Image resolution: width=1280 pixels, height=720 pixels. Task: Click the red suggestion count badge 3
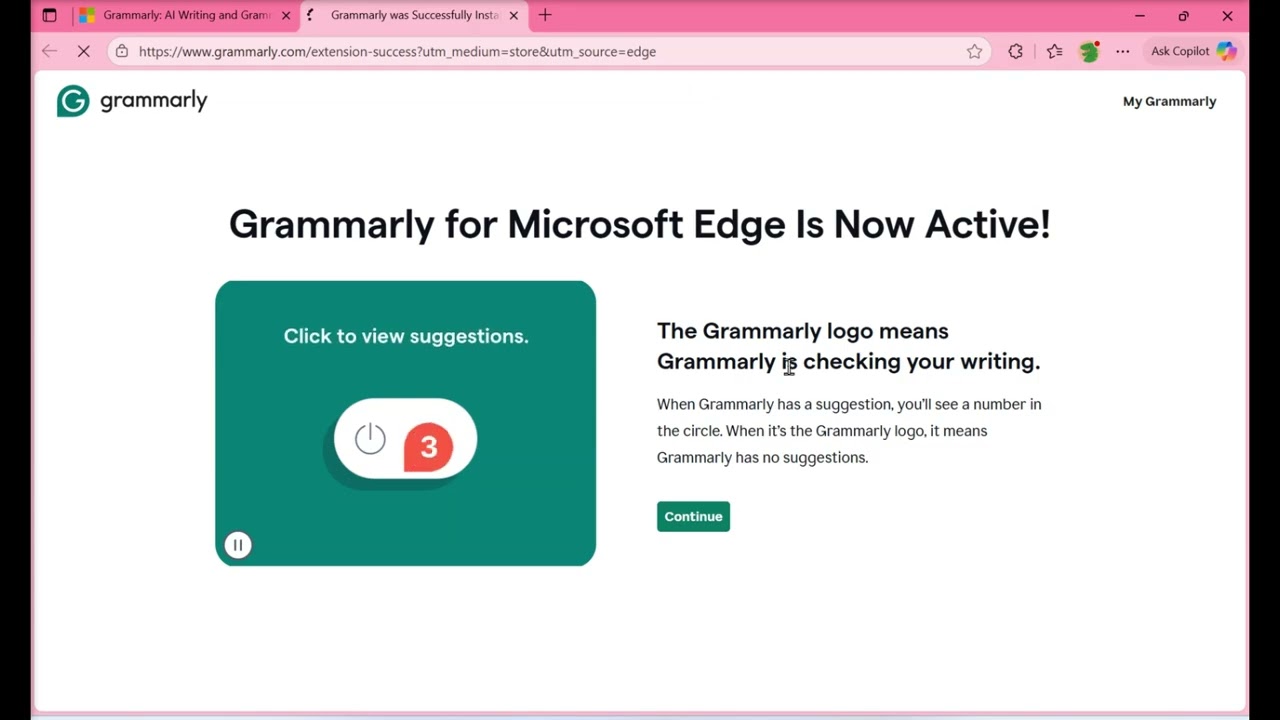[428, 447]
